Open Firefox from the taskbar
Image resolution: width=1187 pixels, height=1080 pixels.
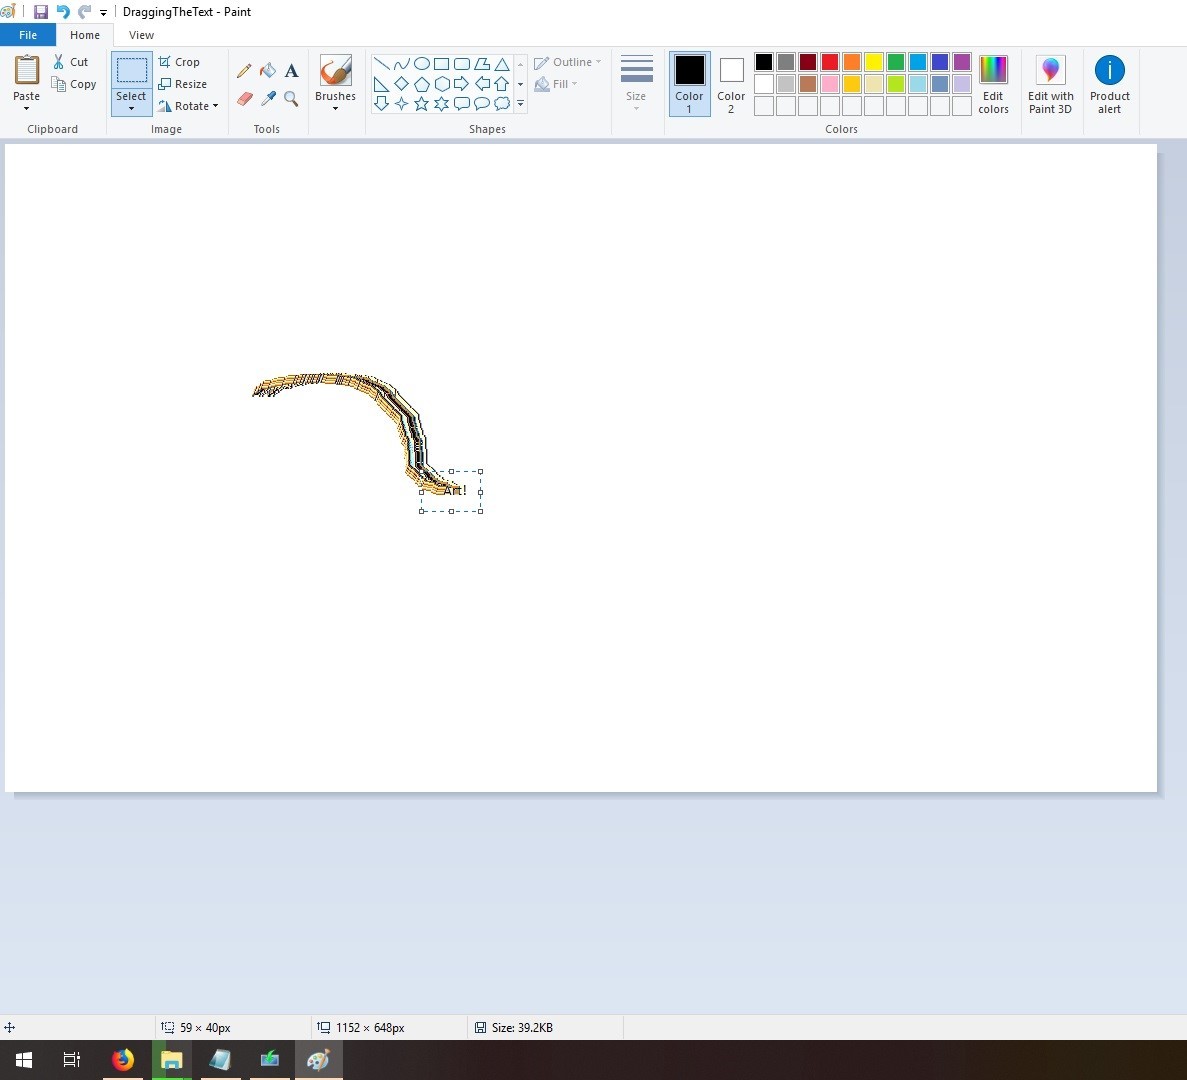pos(123,1060)
